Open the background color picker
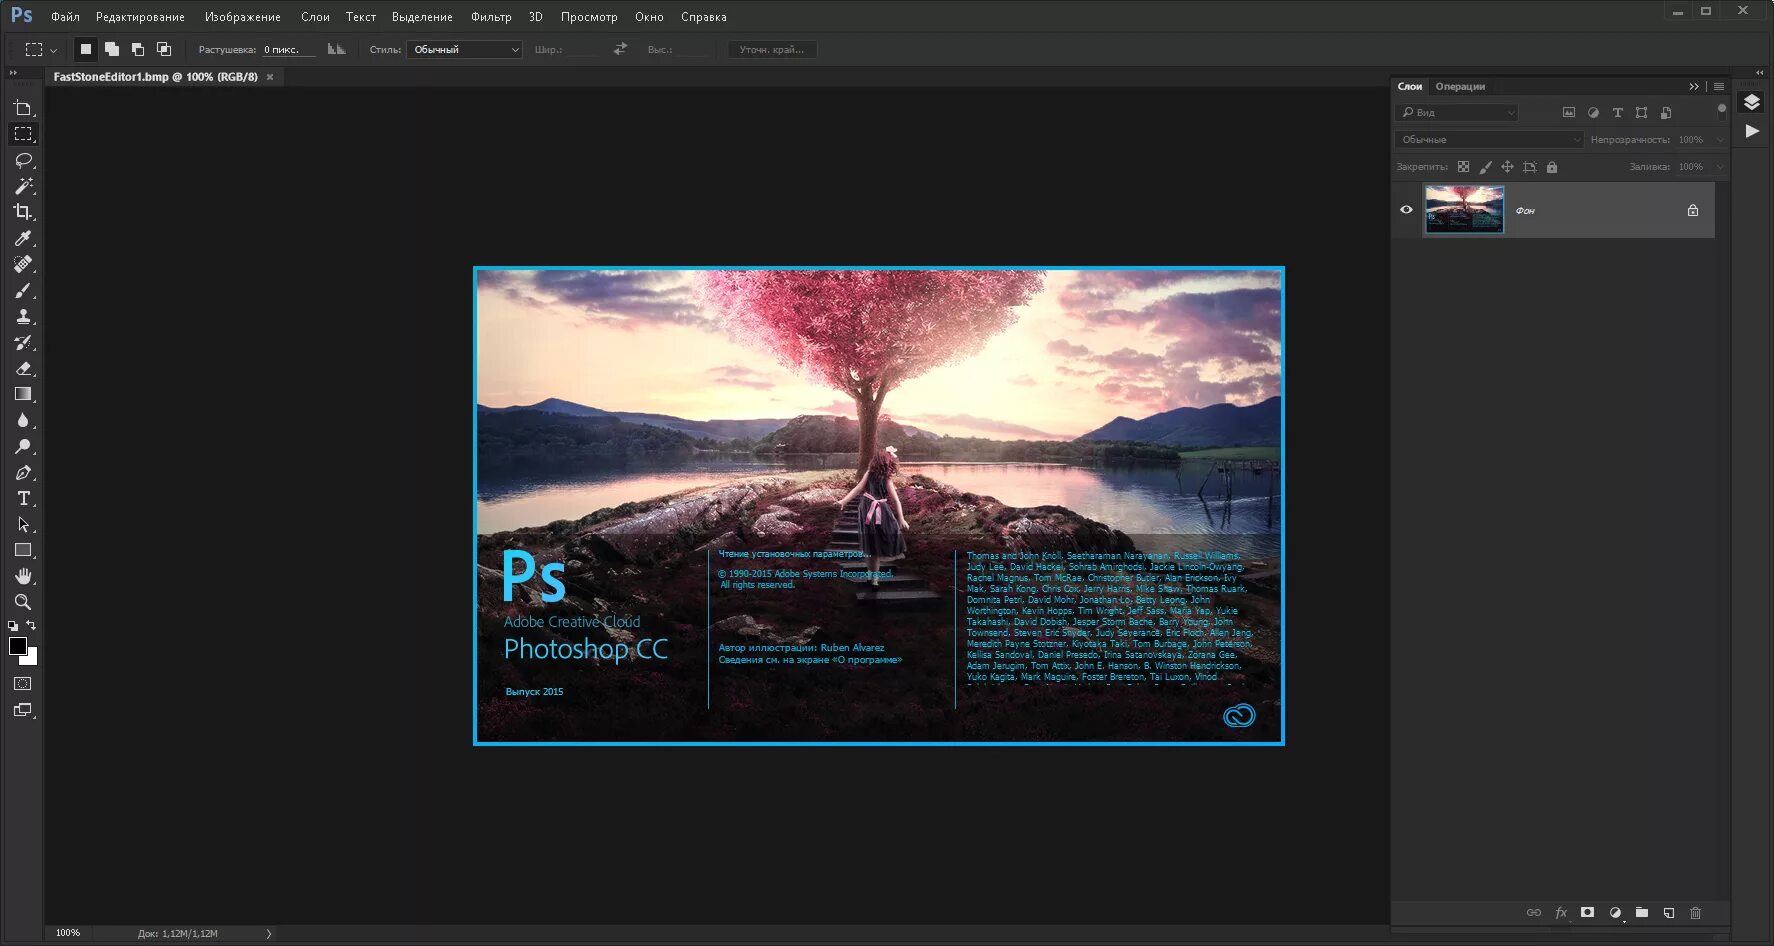1774x946 pixels. 31,659
